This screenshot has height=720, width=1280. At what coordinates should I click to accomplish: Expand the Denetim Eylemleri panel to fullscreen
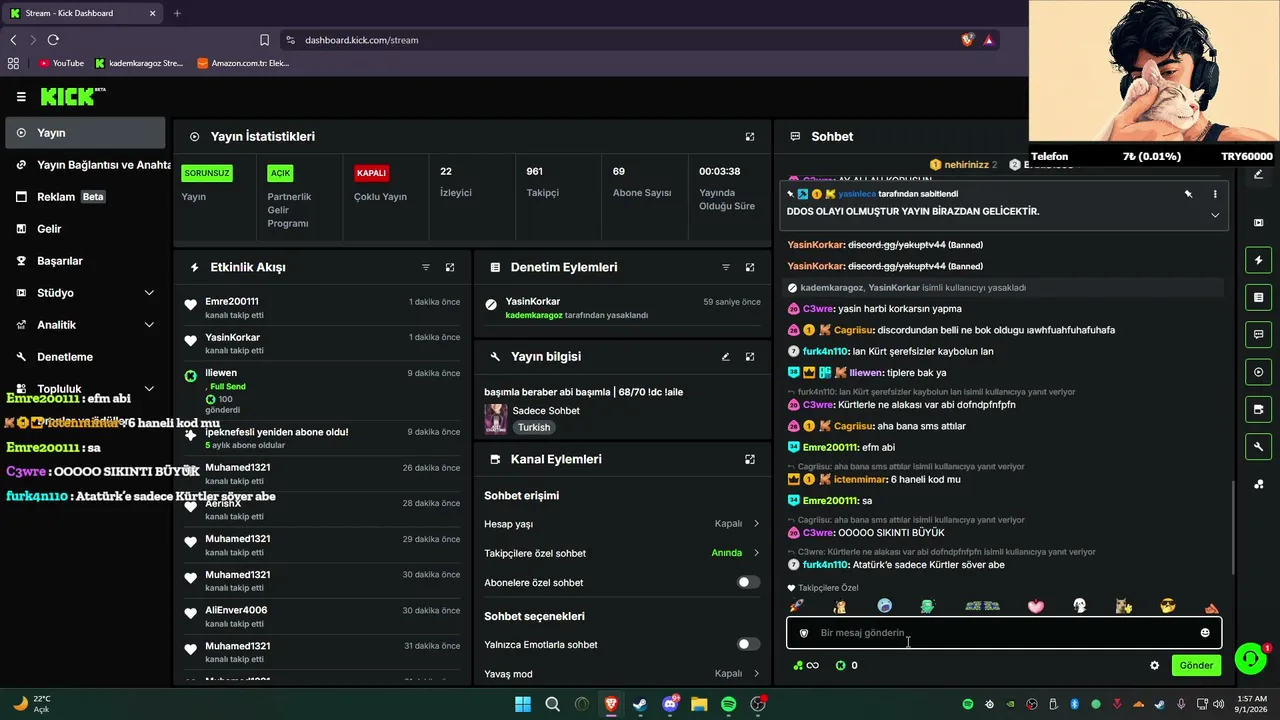pos(750,267)
